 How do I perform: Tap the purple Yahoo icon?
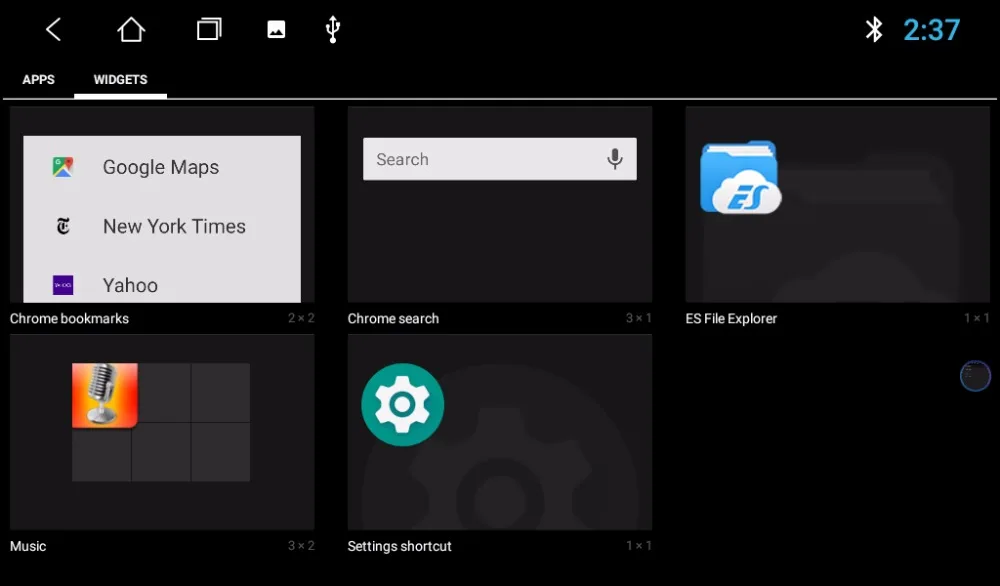click(x=62, y=285)
